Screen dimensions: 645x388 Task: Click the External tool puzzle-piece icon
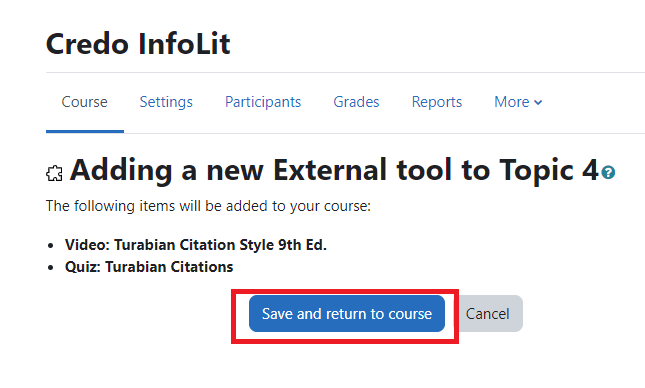point(54,174)
